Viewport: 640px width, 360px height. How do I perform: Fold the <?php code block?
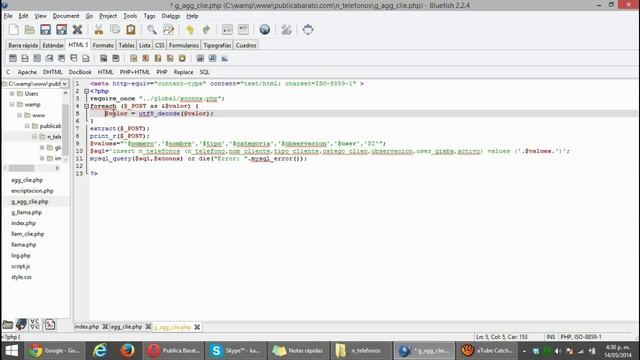[86, 91]
